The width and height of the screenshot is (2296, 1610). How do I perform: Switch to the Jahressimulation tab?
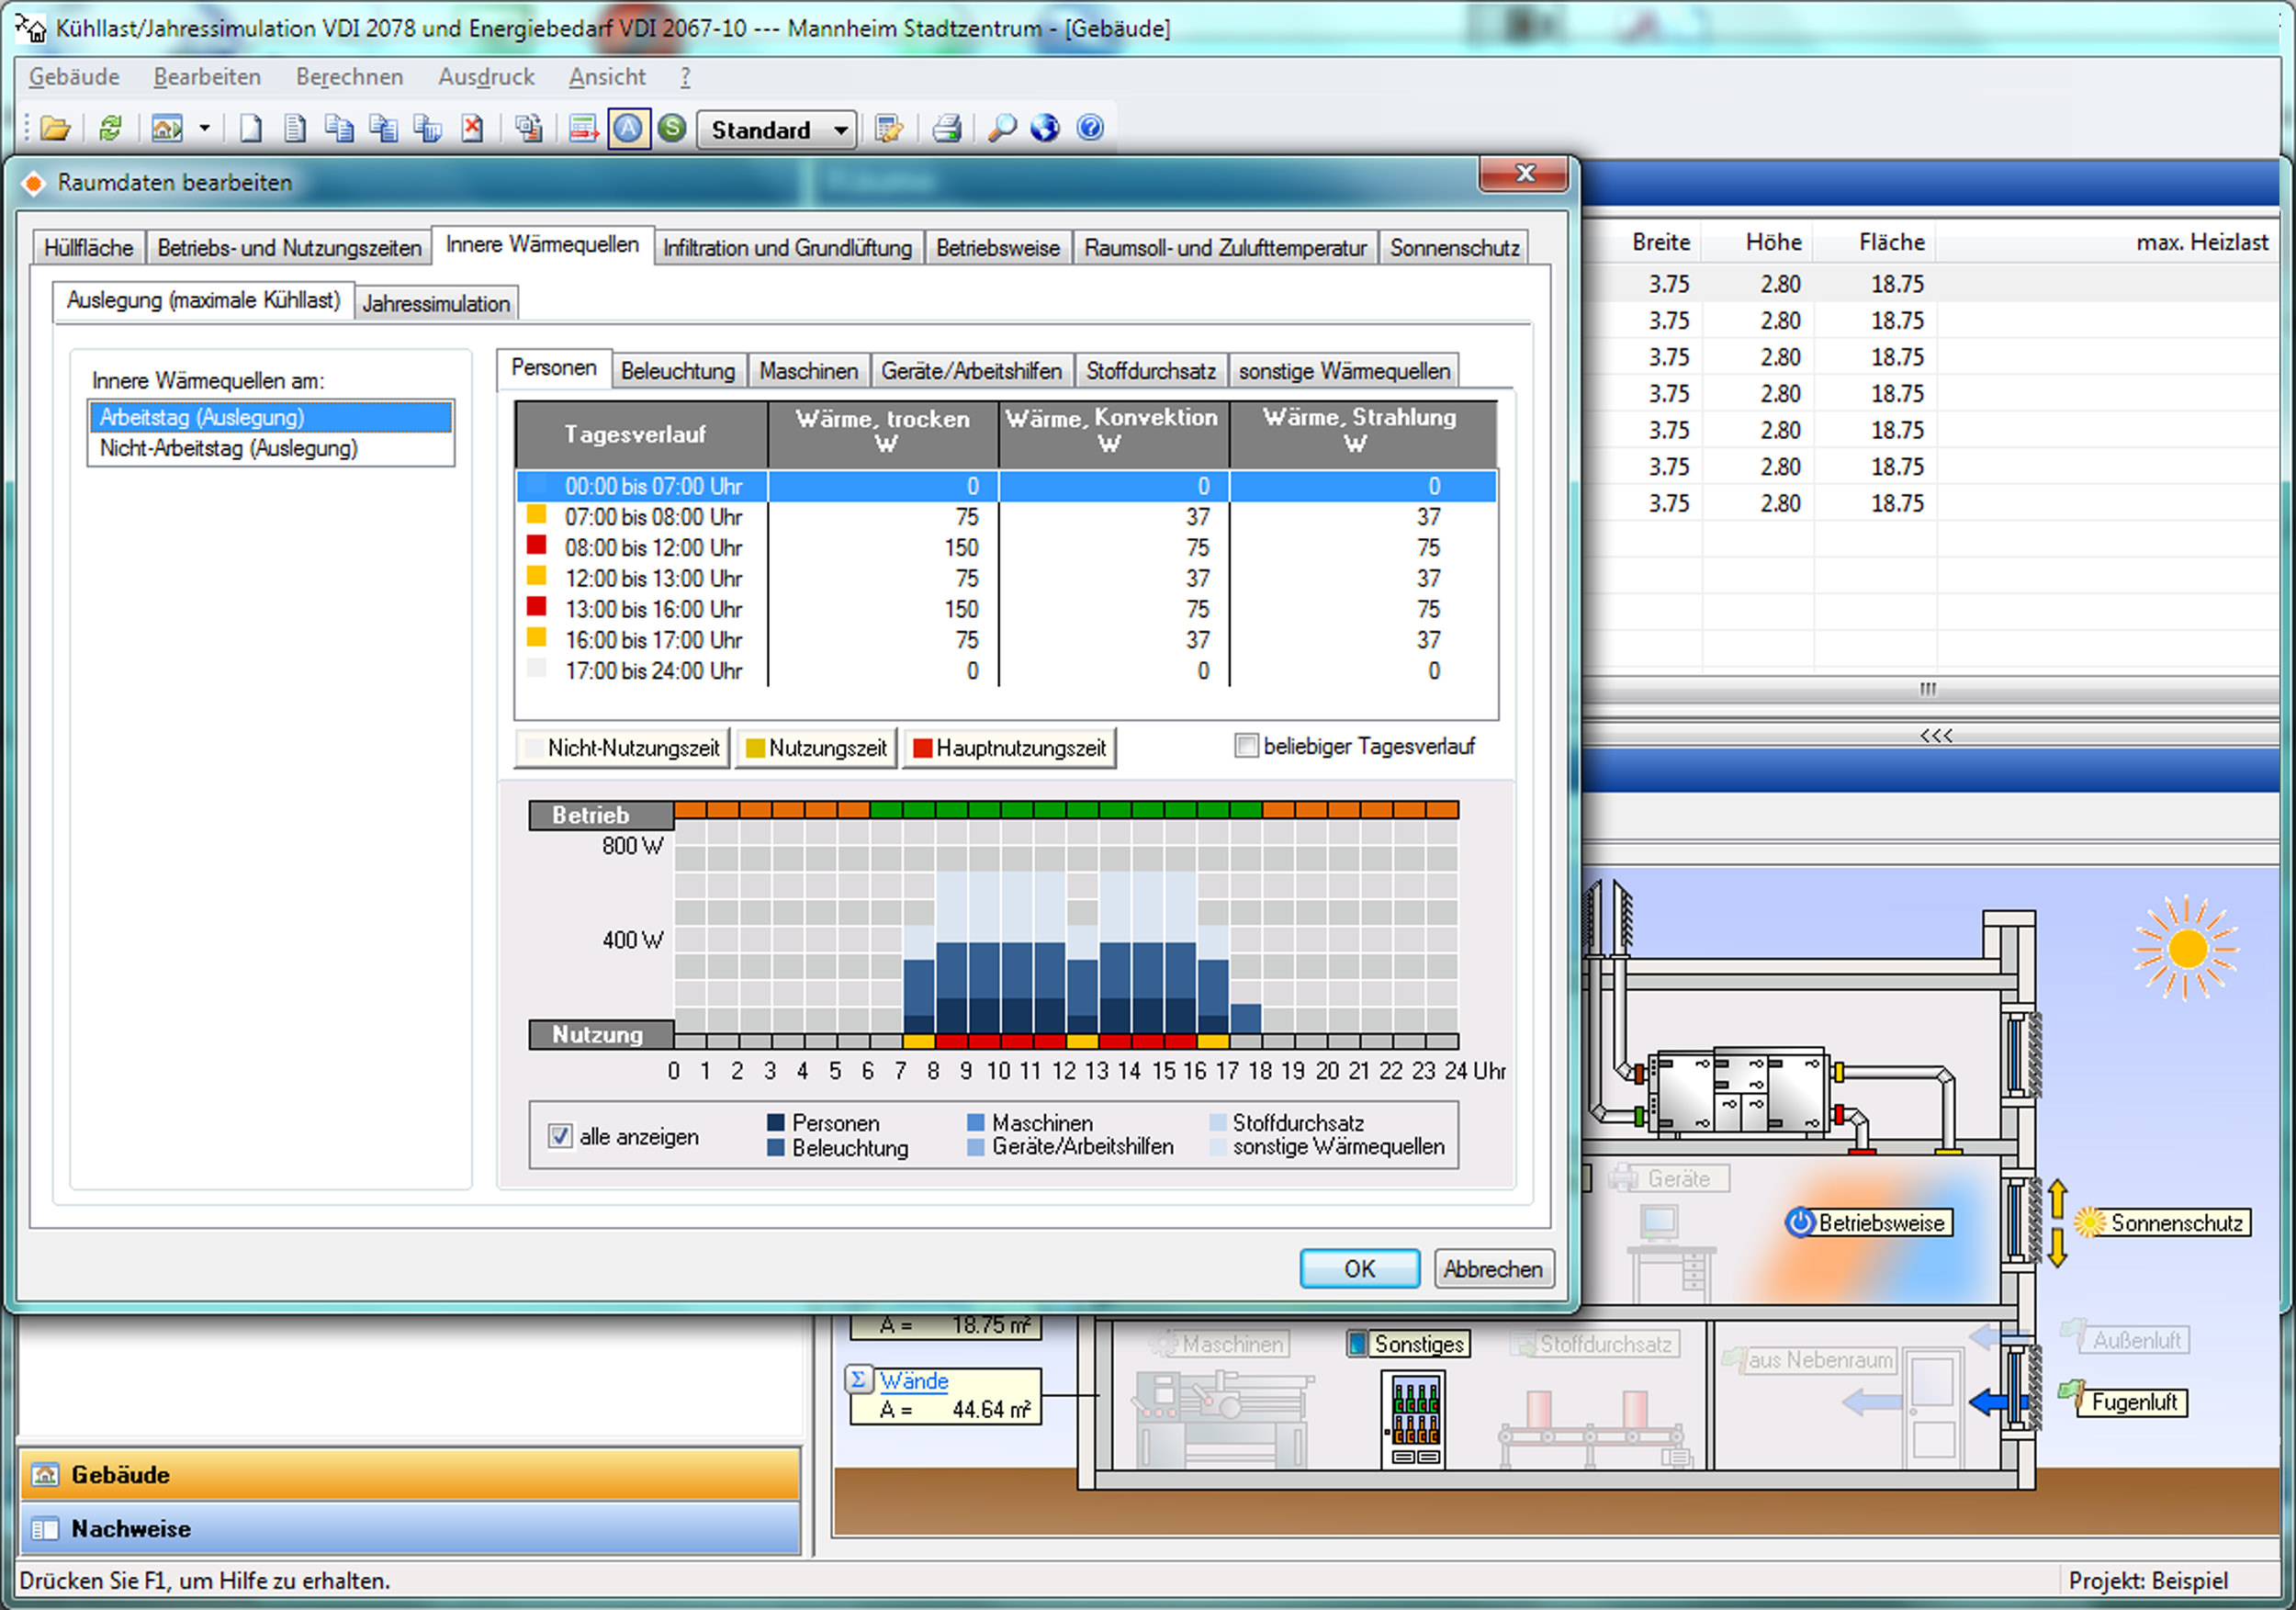point(436,303)
